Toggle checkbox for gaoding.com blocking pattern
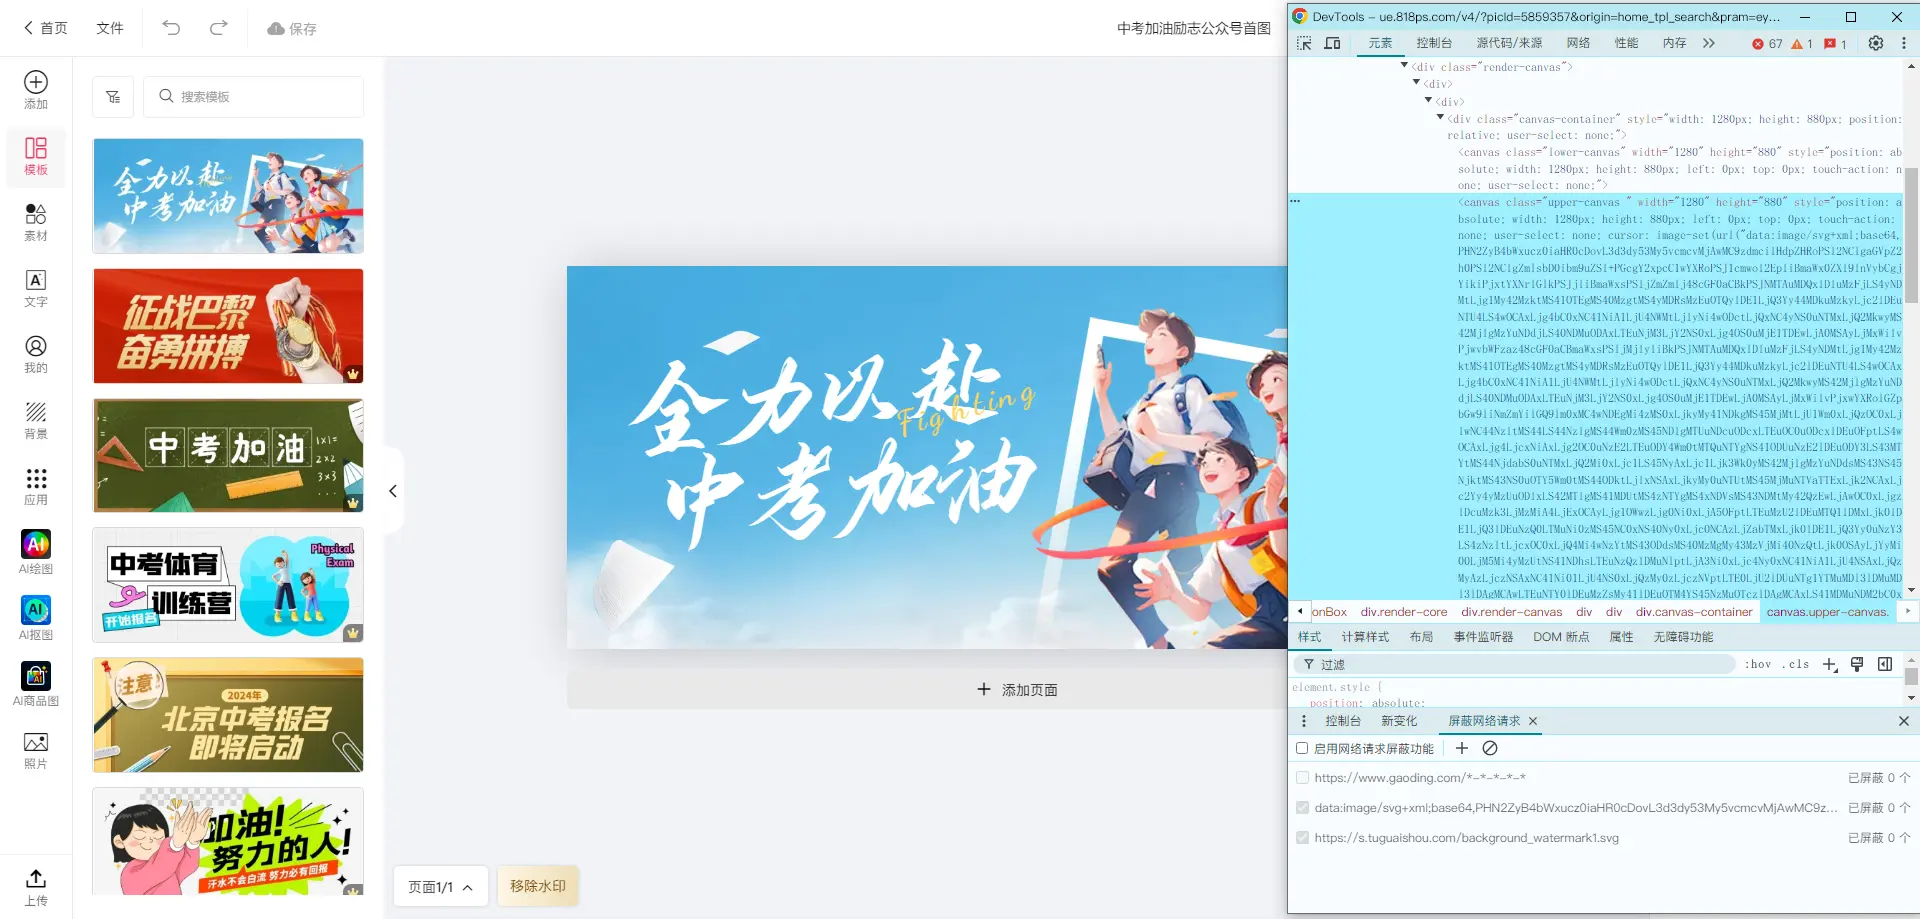The image size is (1920, 919). coord(1302,777)
